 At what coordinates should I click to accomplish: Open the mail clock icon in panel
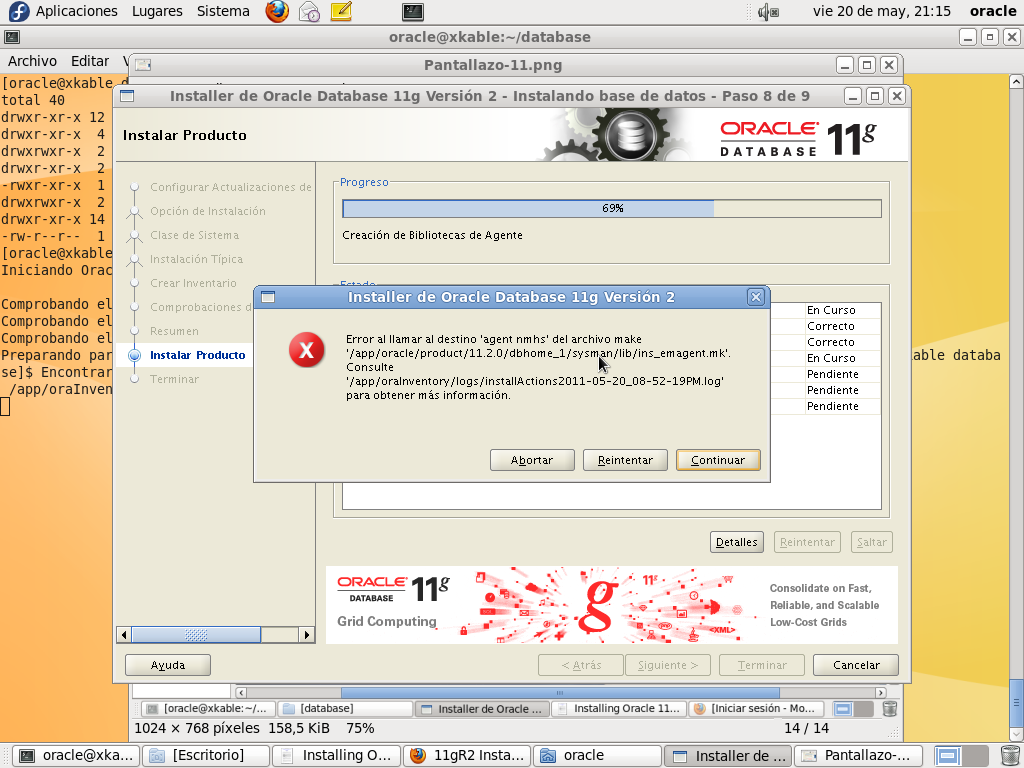309,11
